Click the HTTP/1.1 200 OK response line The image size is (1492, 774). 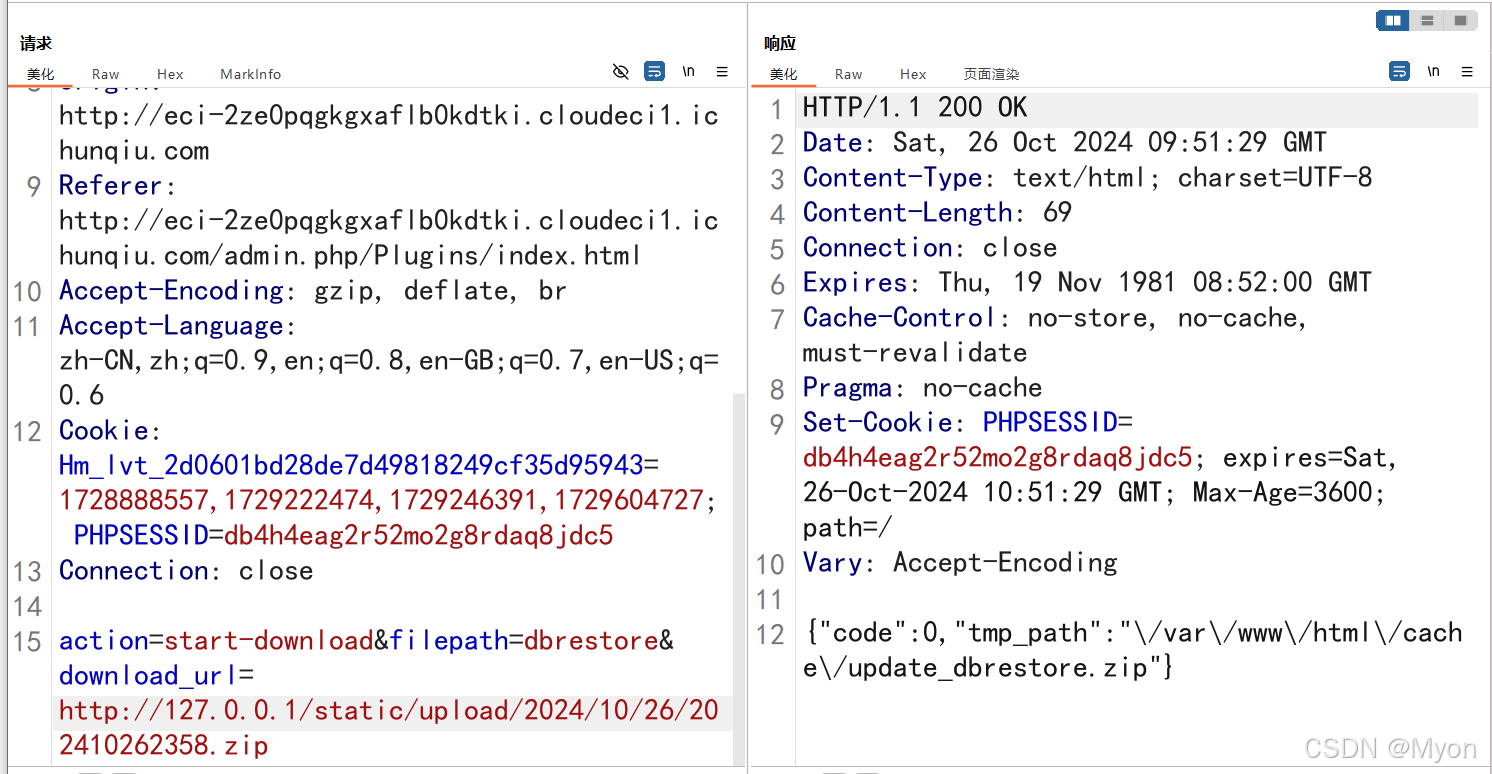pos(914,108)
